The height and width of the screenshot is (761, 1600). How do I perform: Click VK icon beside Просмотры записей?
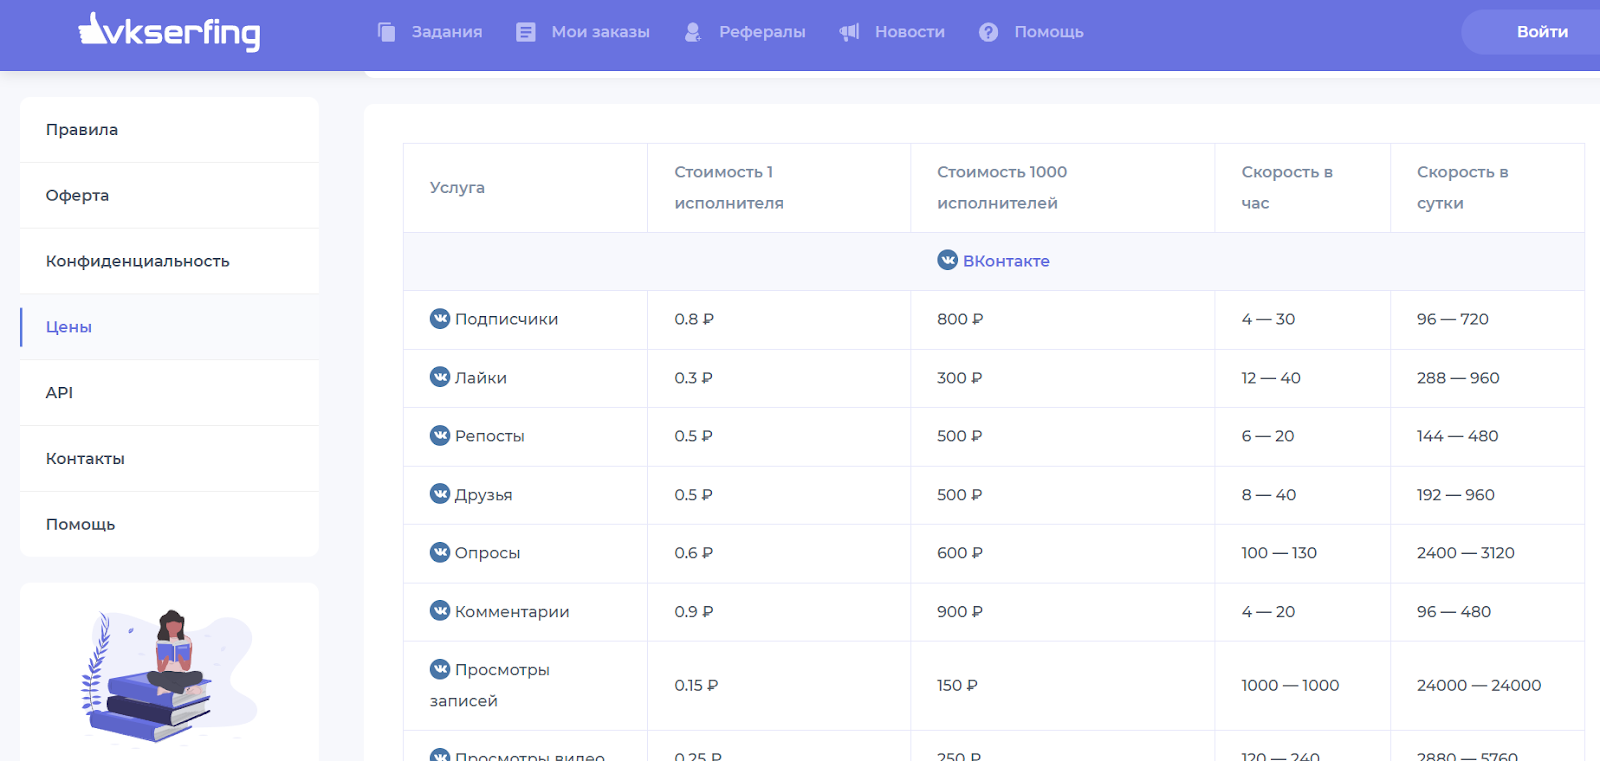pyautogui.click(x=440, y=669)
